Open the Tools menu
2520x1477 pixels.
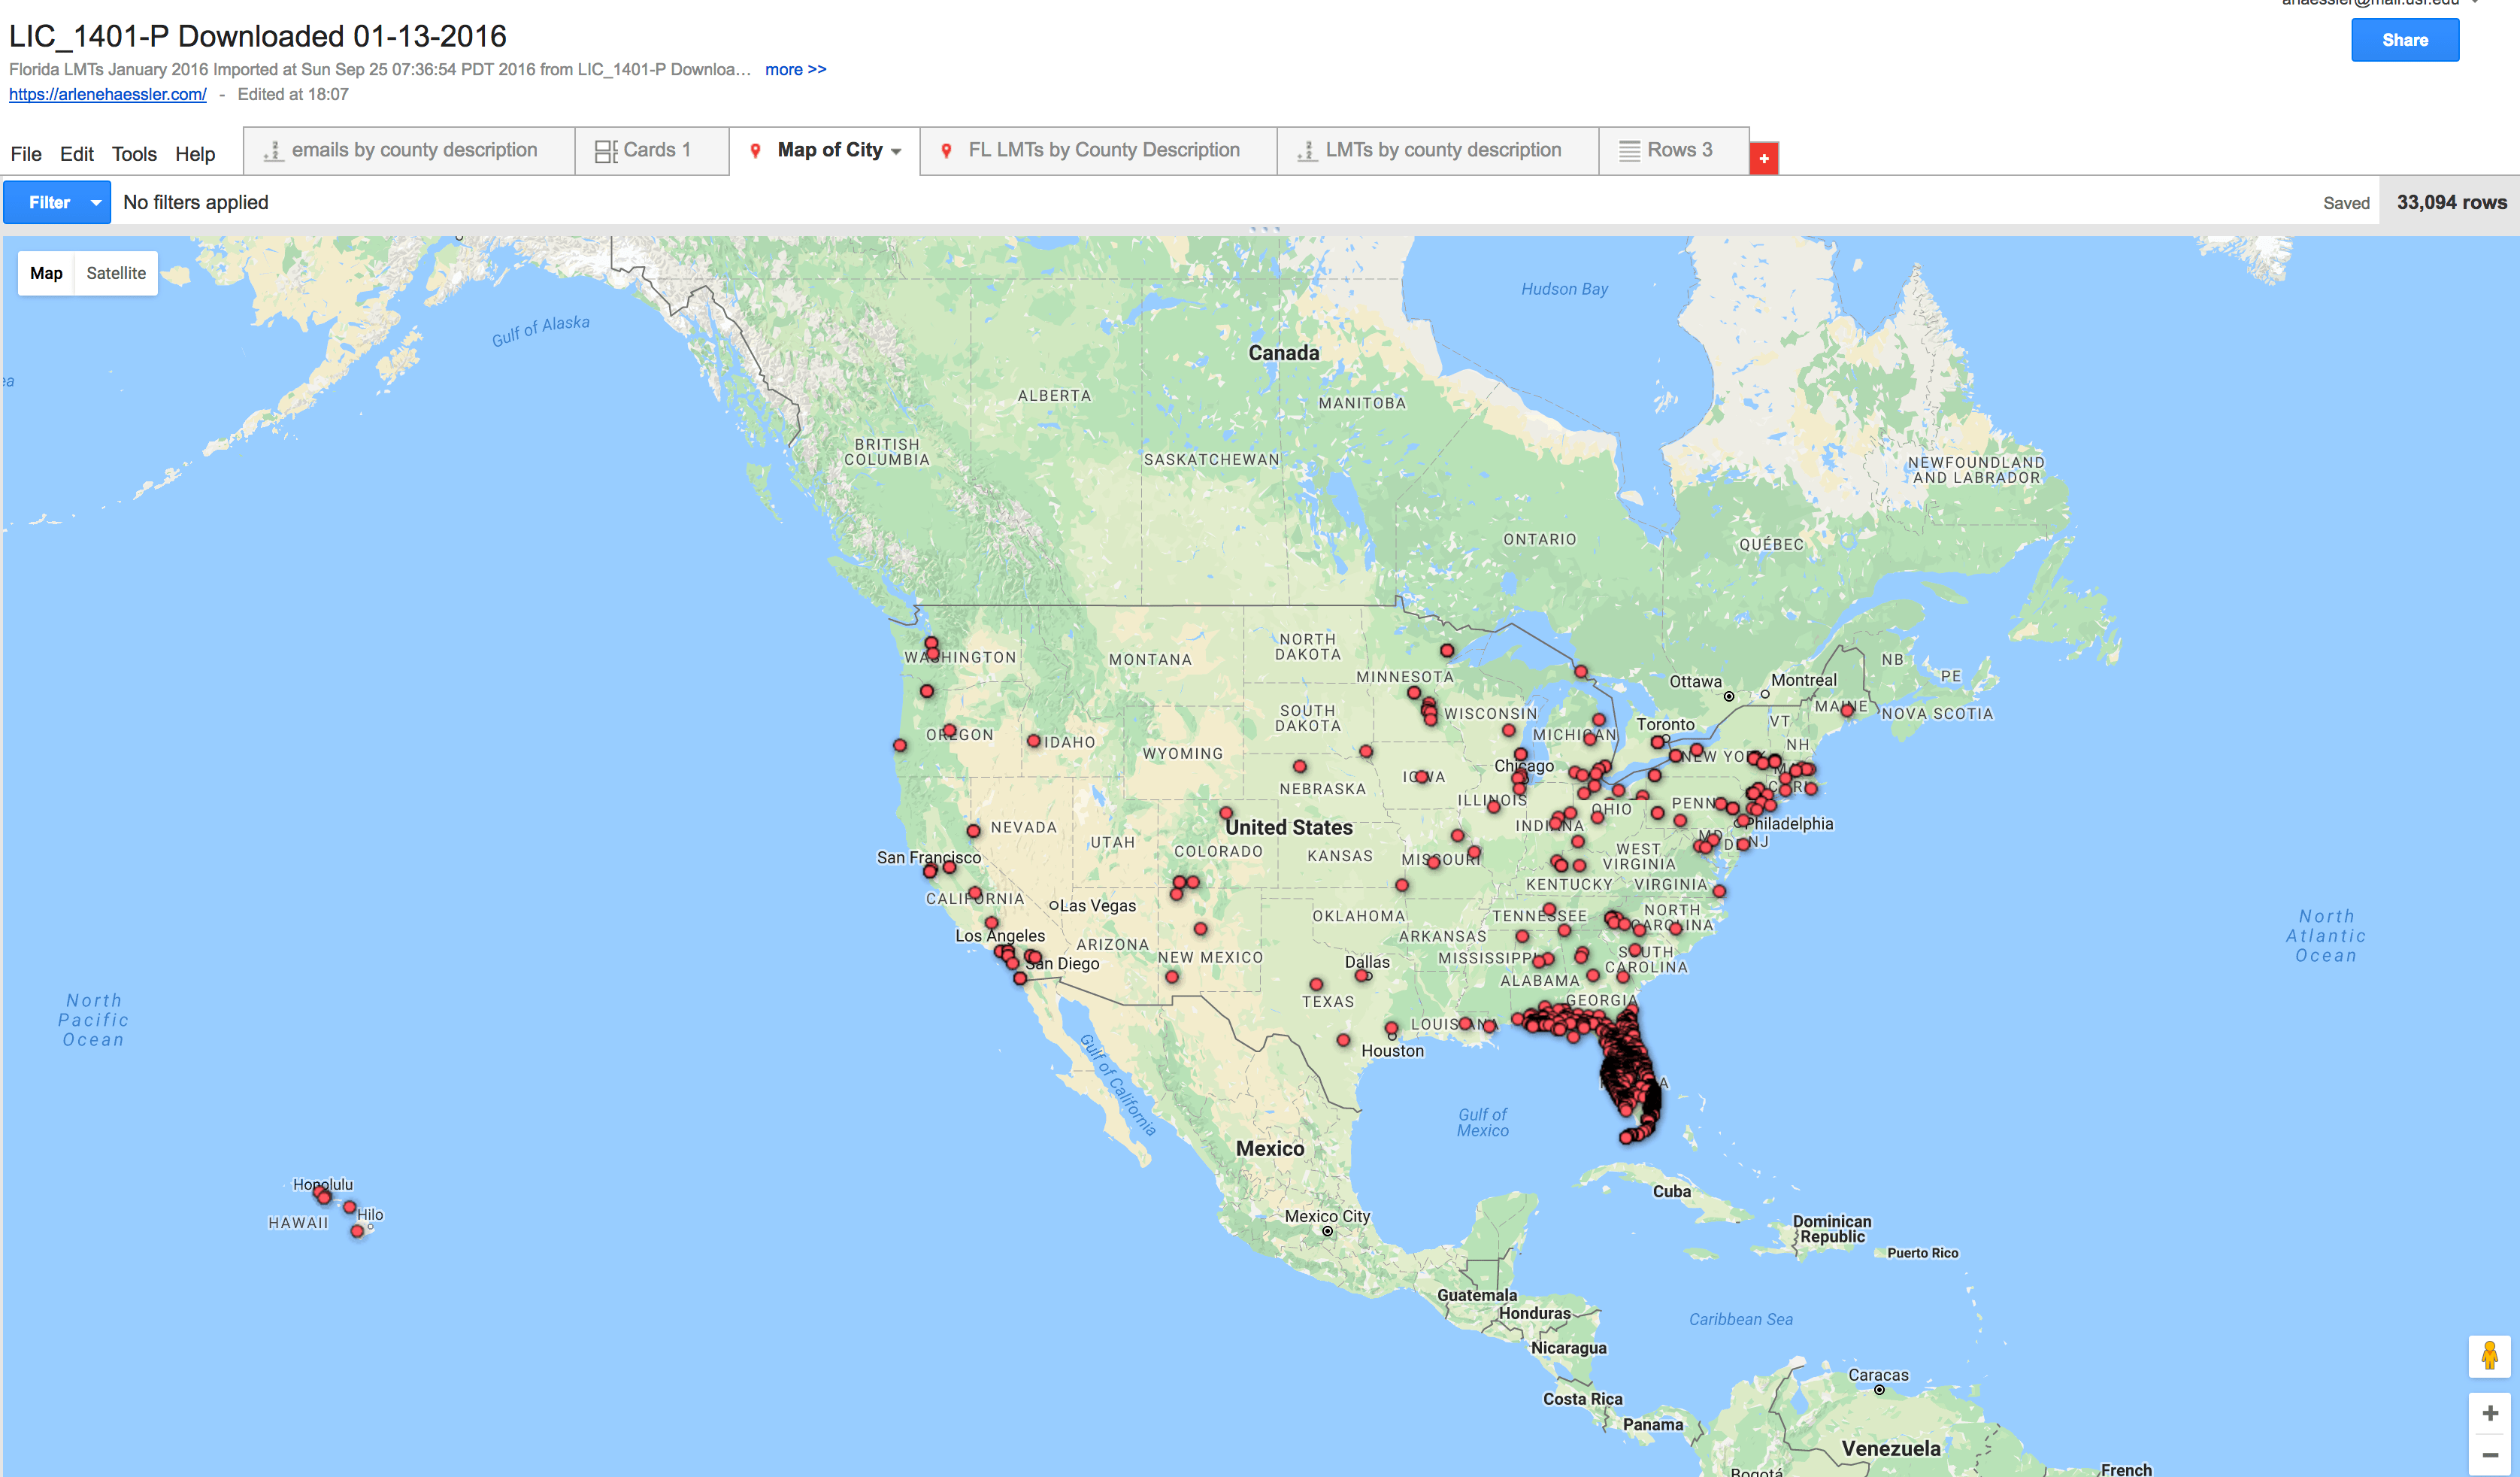pos(133,154)
